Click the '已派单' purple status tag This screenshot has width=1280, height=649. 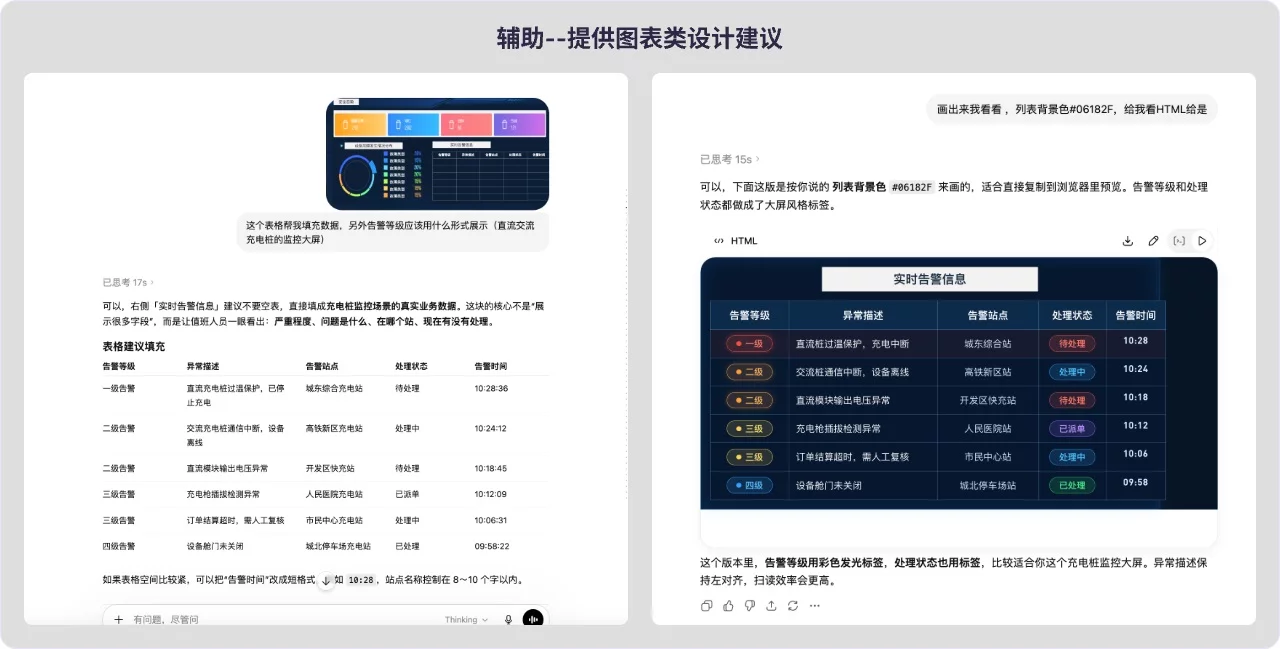pos(1072,429)
